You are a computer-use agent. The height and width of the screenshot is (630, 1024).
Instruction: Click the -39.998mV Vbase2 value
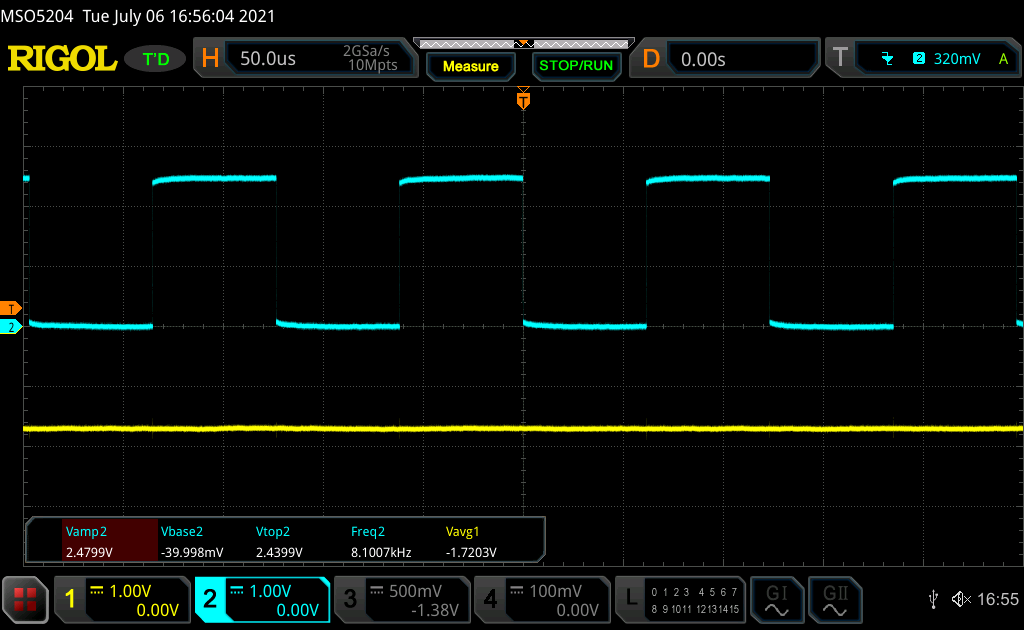click(x=192, y=552)
